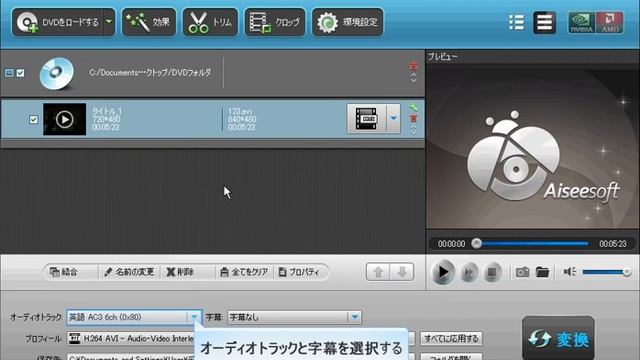Screen dimensions: 640x360
Task: Click 全てをクリア clear all button
Action: (244, 272)
